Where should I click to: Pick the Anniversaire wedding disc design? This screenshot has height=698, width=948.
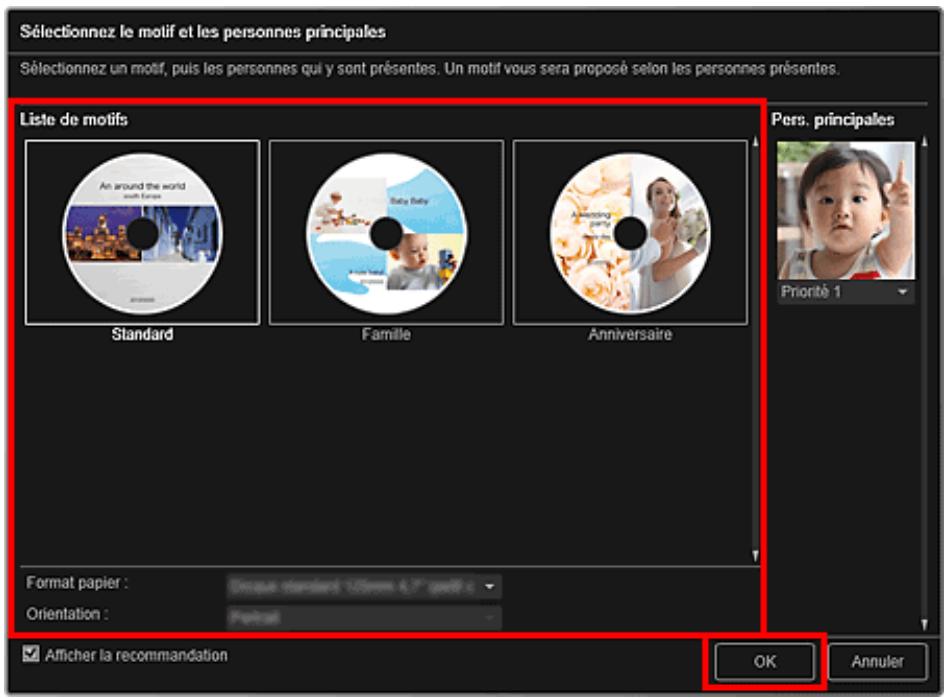pyautogui.click(x=630, y=232)
